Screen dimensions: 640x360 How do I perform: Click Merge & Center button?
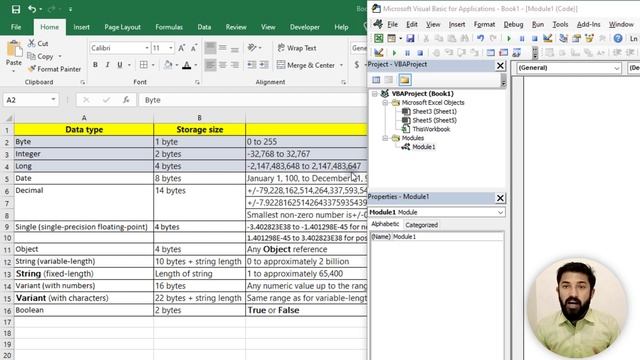point(306,65)
